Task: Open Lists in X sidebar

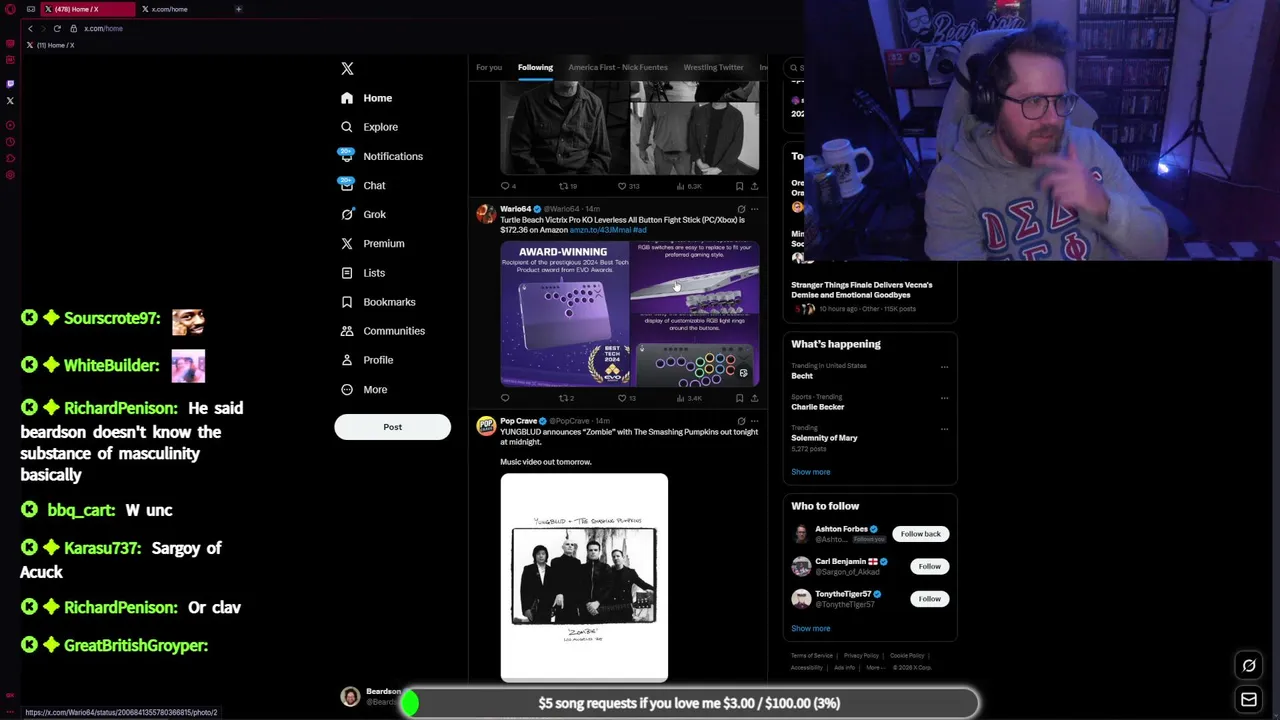Action: click(x=362, y=272)
